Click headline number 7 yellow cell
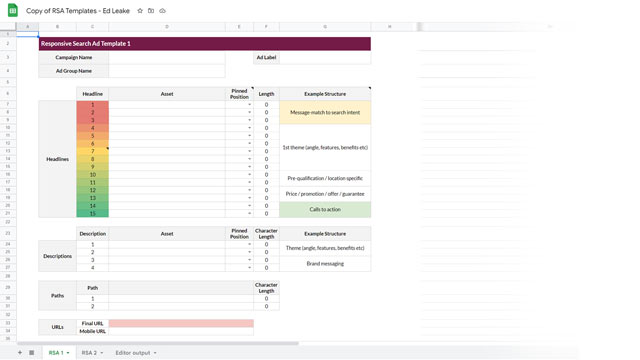Screen dimensions: 640x360 pyautogui.click(x=93, y=151)
